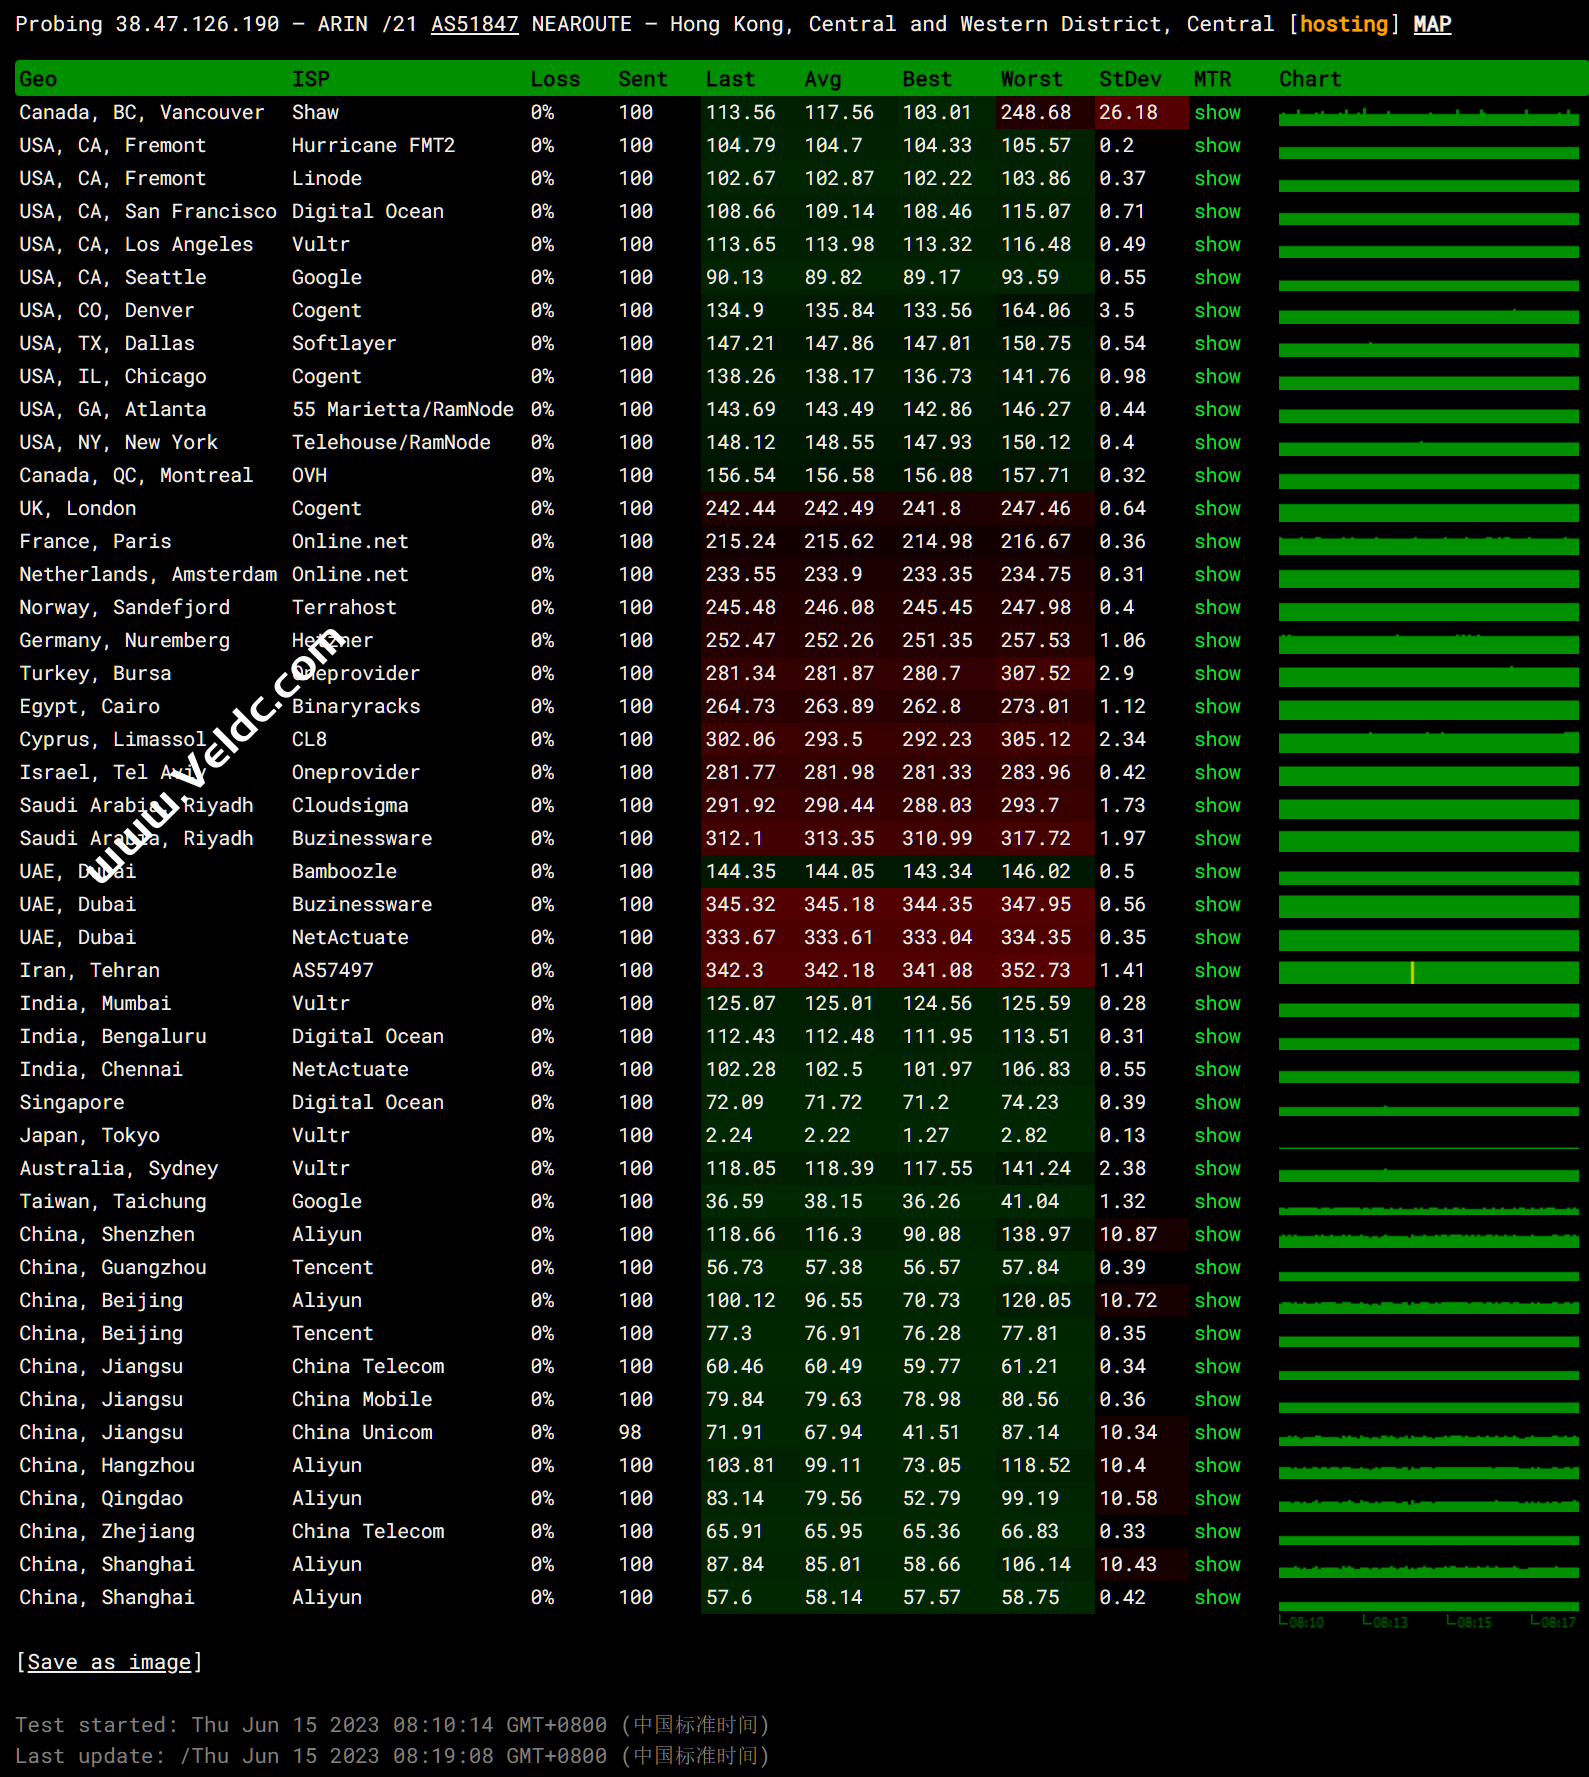
Task: Show MTR for Germany, Nuremberg row
Action: [1217, 641]
